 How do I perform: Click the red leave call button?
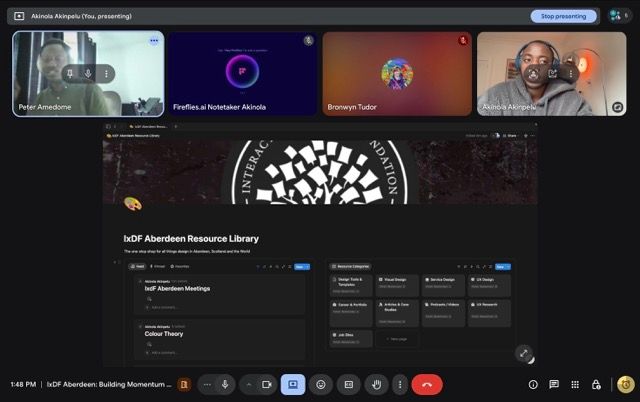point(427,384)
